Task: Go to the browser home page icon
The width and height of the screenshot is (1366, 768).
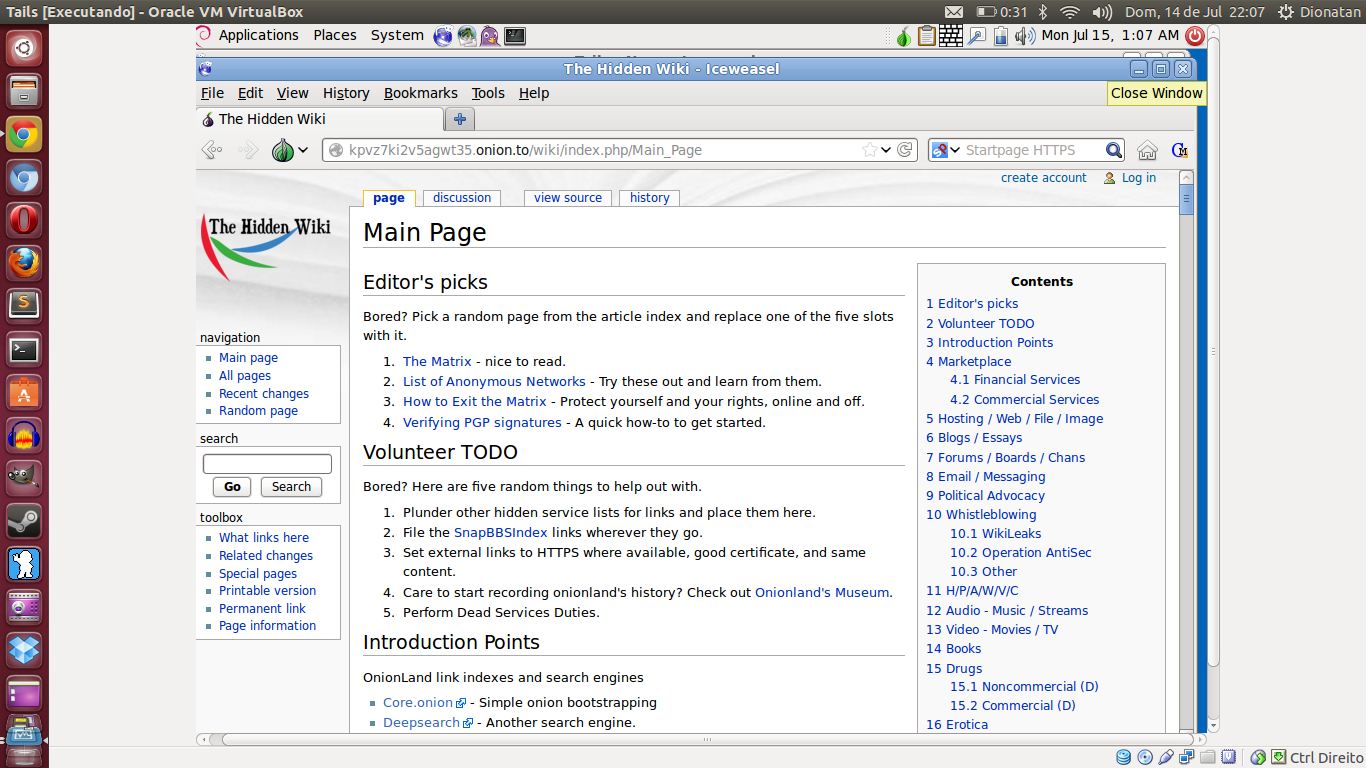Action: tap(1147, 150)
